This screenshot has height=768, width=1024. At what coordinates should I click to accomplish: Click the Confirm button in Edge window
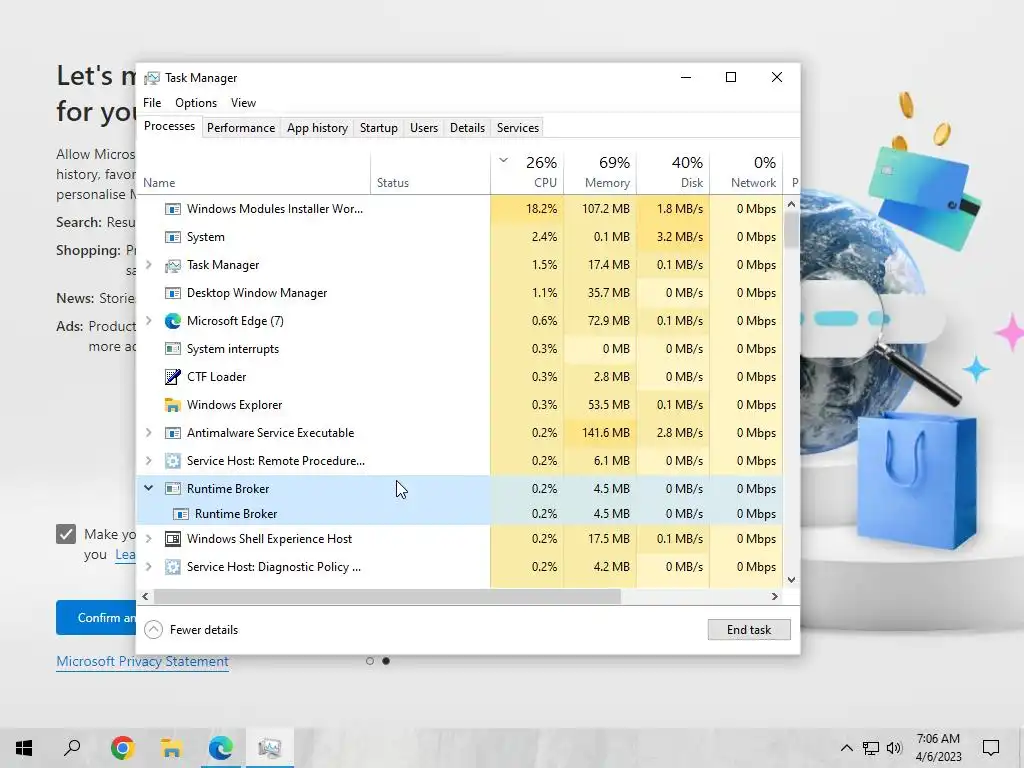click(96, 618)
